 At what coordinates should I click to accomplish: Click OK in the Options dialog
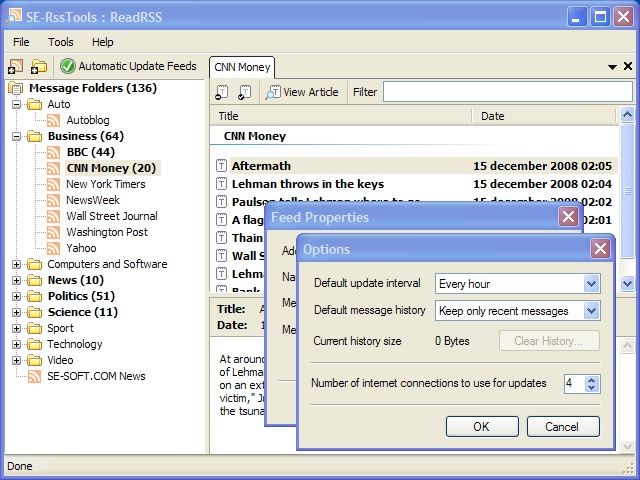(482, 427)
